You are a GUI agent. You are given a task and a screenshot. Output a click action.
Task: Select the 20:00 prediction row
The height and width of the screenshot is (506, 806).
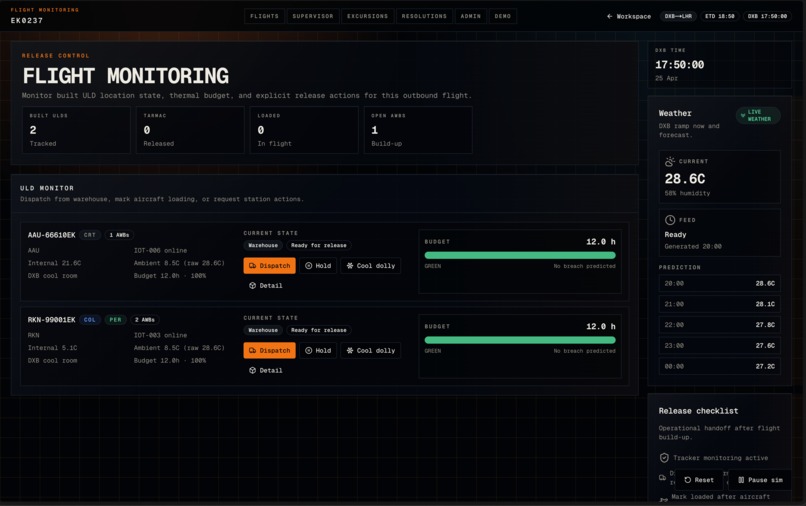720,283
